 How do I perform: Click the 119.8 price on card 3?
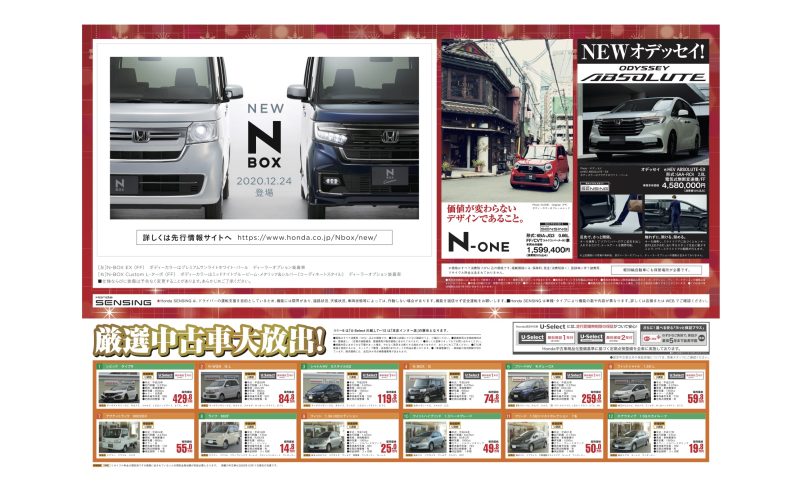point(387,398)
